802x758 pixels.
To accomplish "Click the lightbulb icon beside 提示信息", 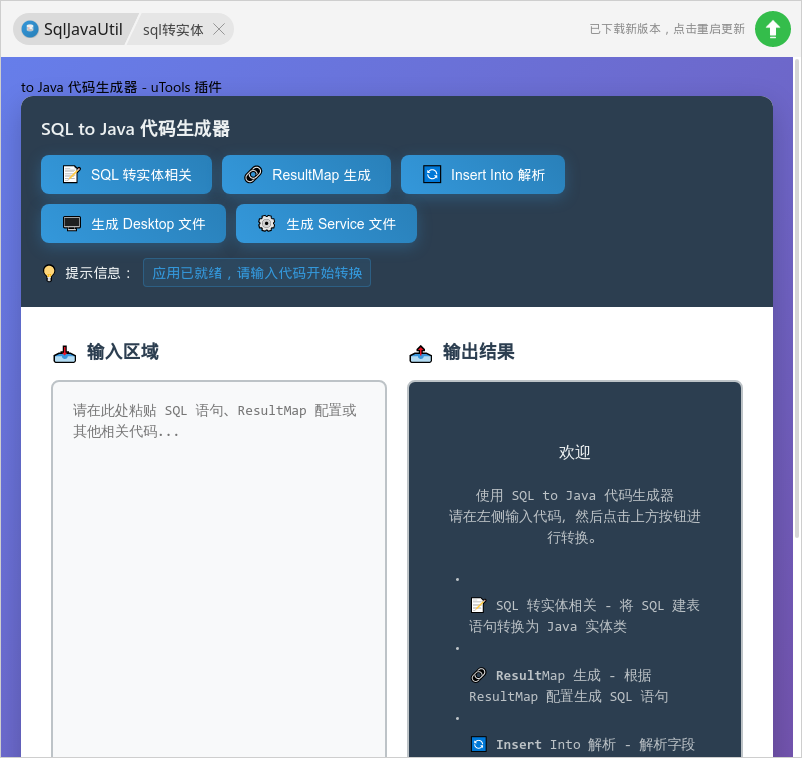I will [49, 273].
